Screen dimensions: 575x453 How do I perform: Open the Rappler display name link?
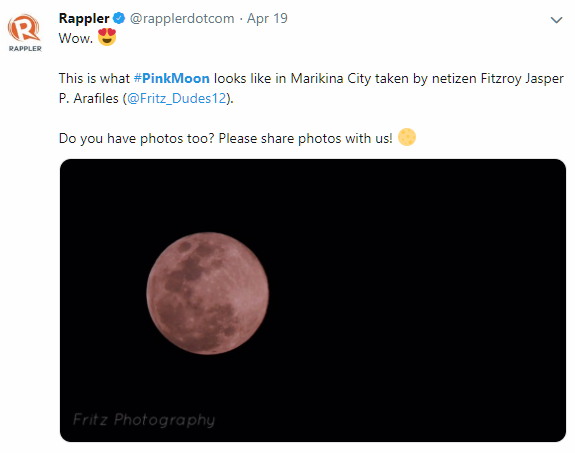[x=84, y=18]
